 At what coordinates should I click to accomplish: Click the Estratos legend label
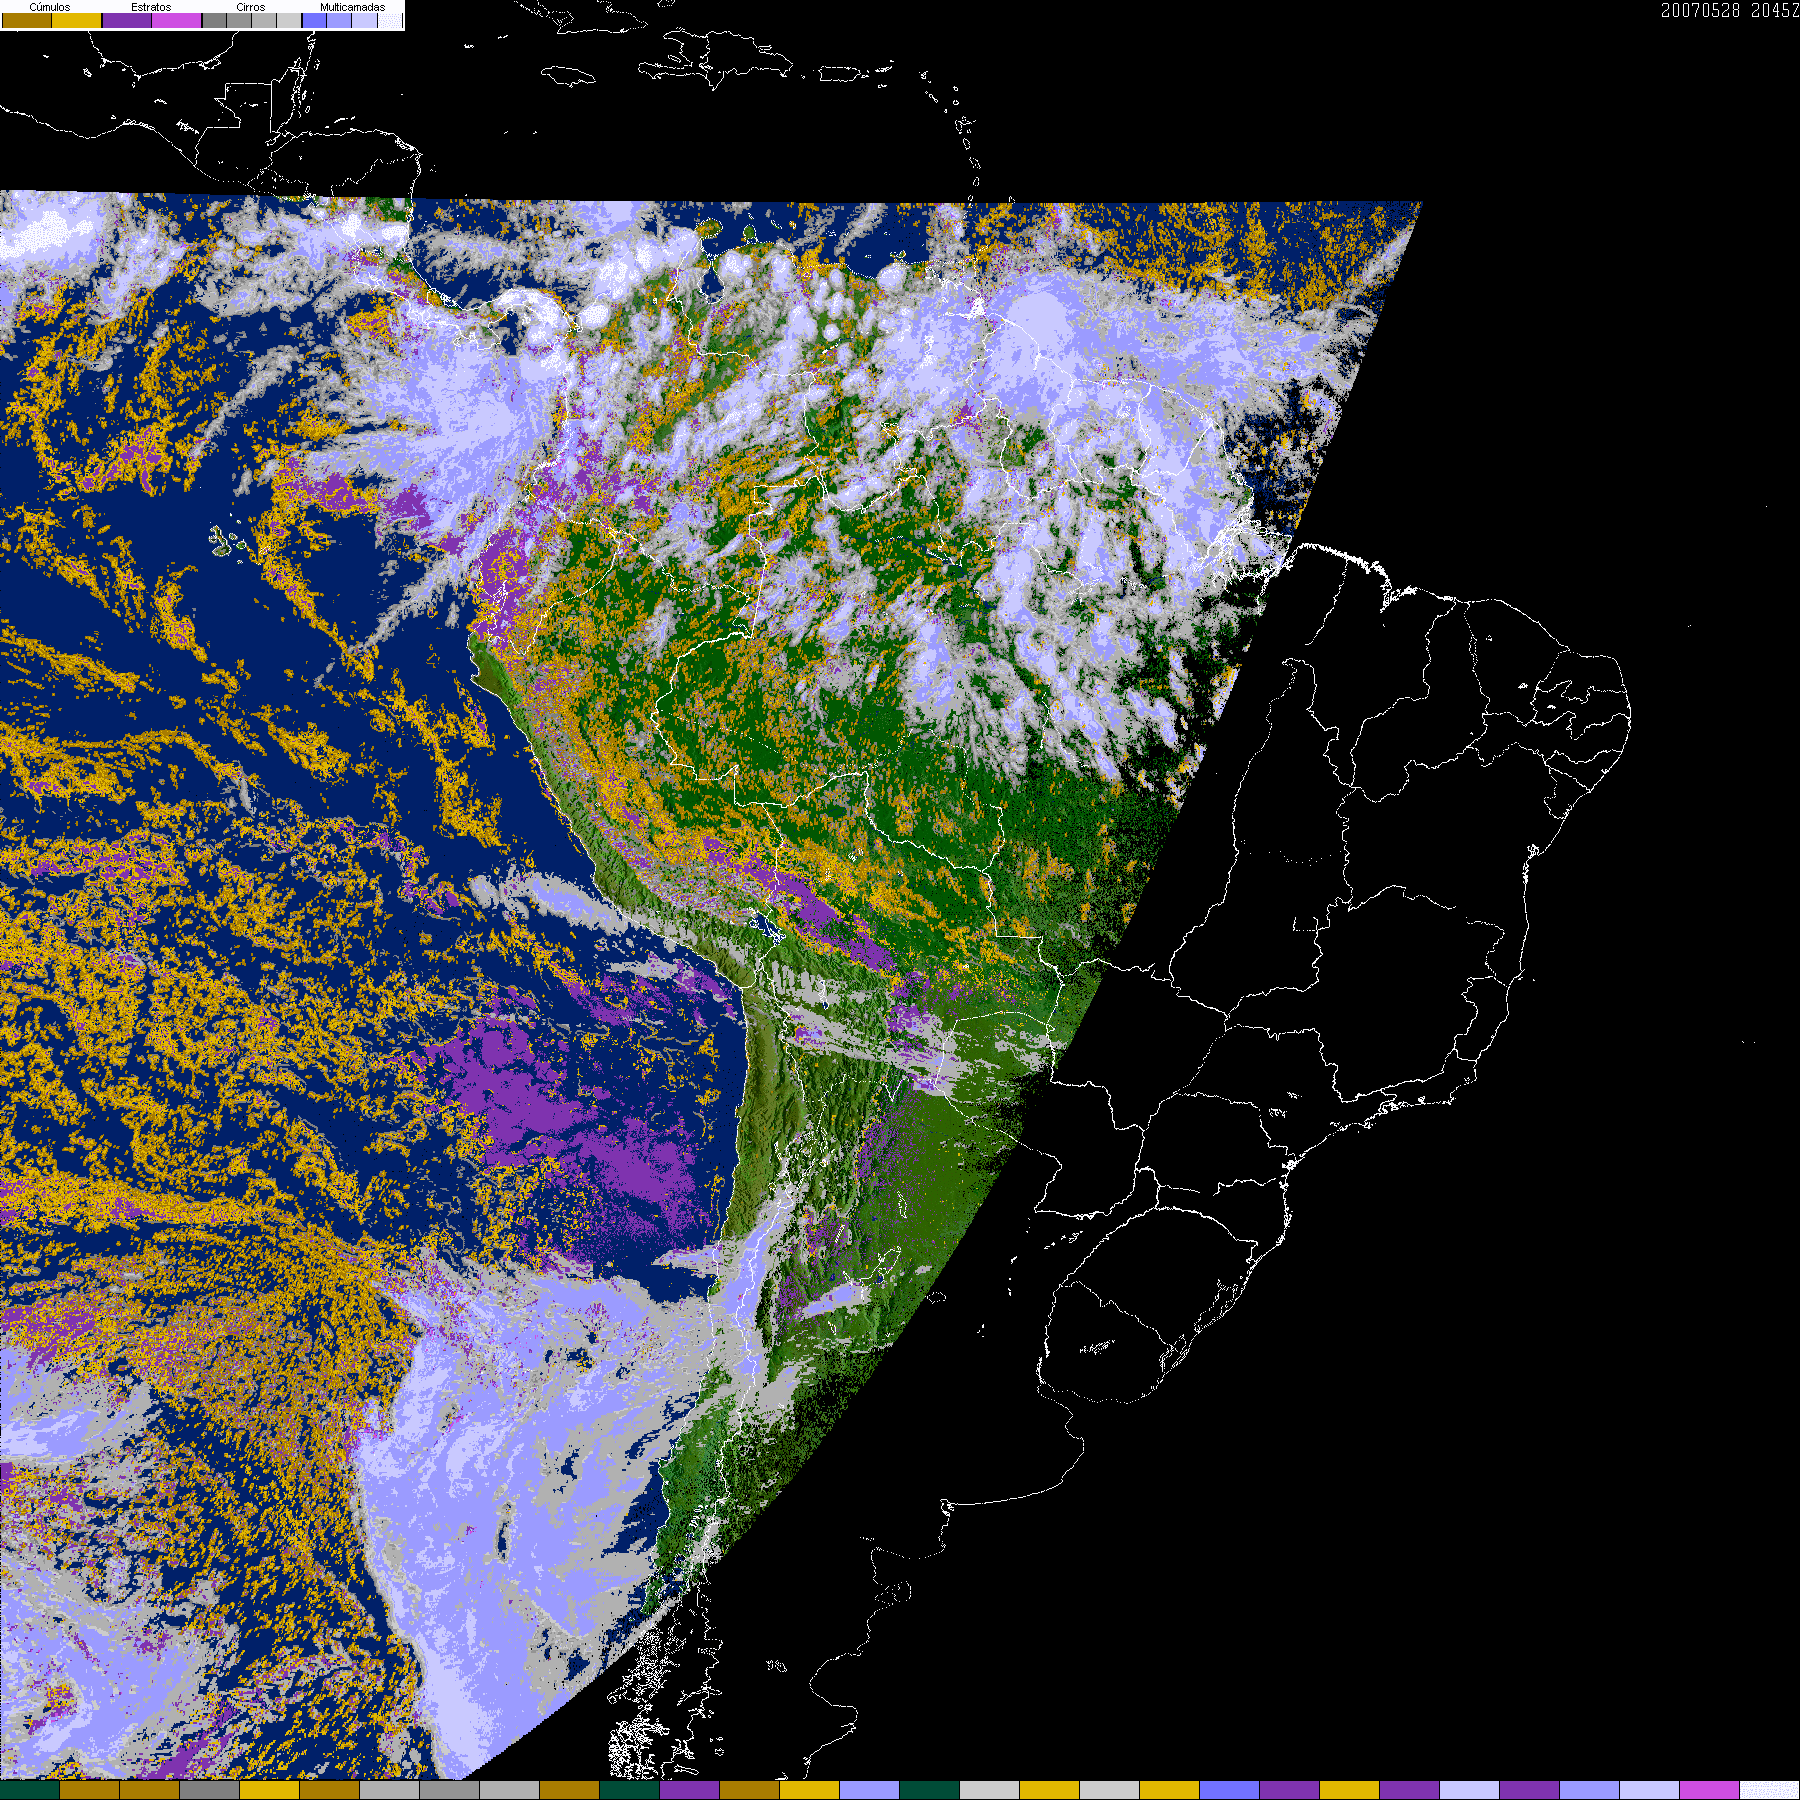tap(151, 7)
